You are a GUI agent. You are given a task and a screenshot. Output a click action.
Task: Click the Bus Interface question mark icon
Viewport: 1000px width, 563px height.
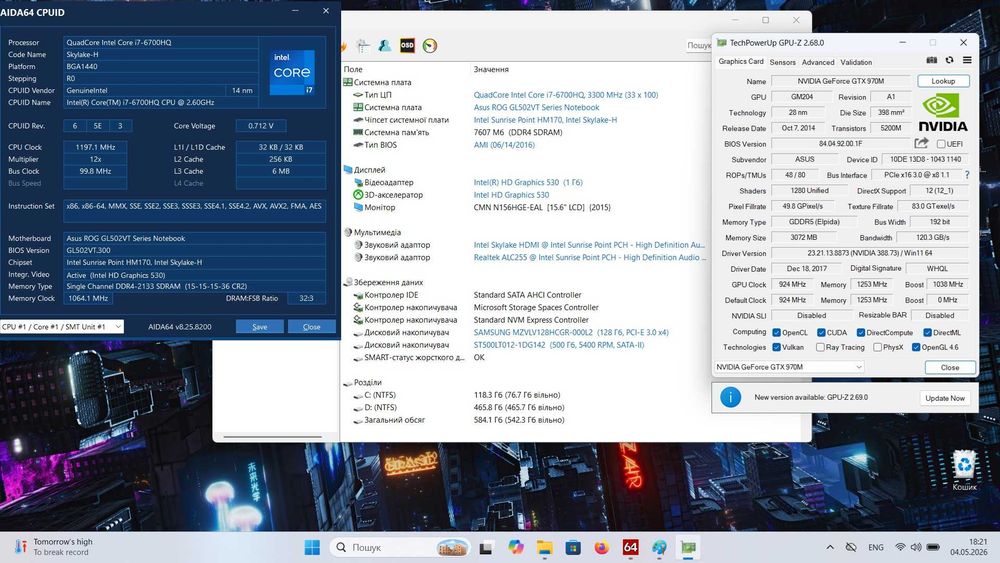[967, 175]
